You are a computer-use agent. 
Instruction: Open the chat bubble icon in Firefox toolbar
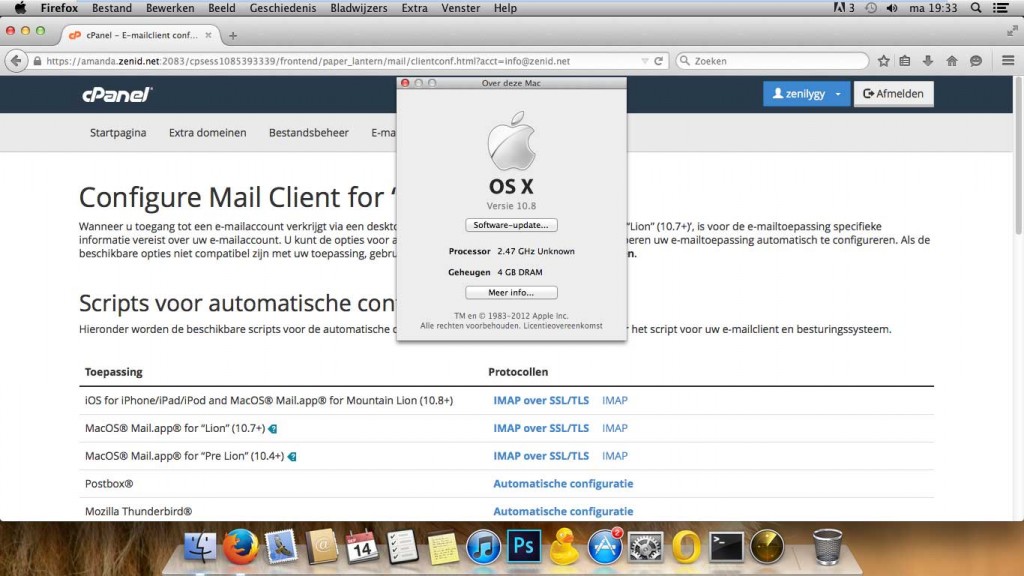[x=976, y=61]
